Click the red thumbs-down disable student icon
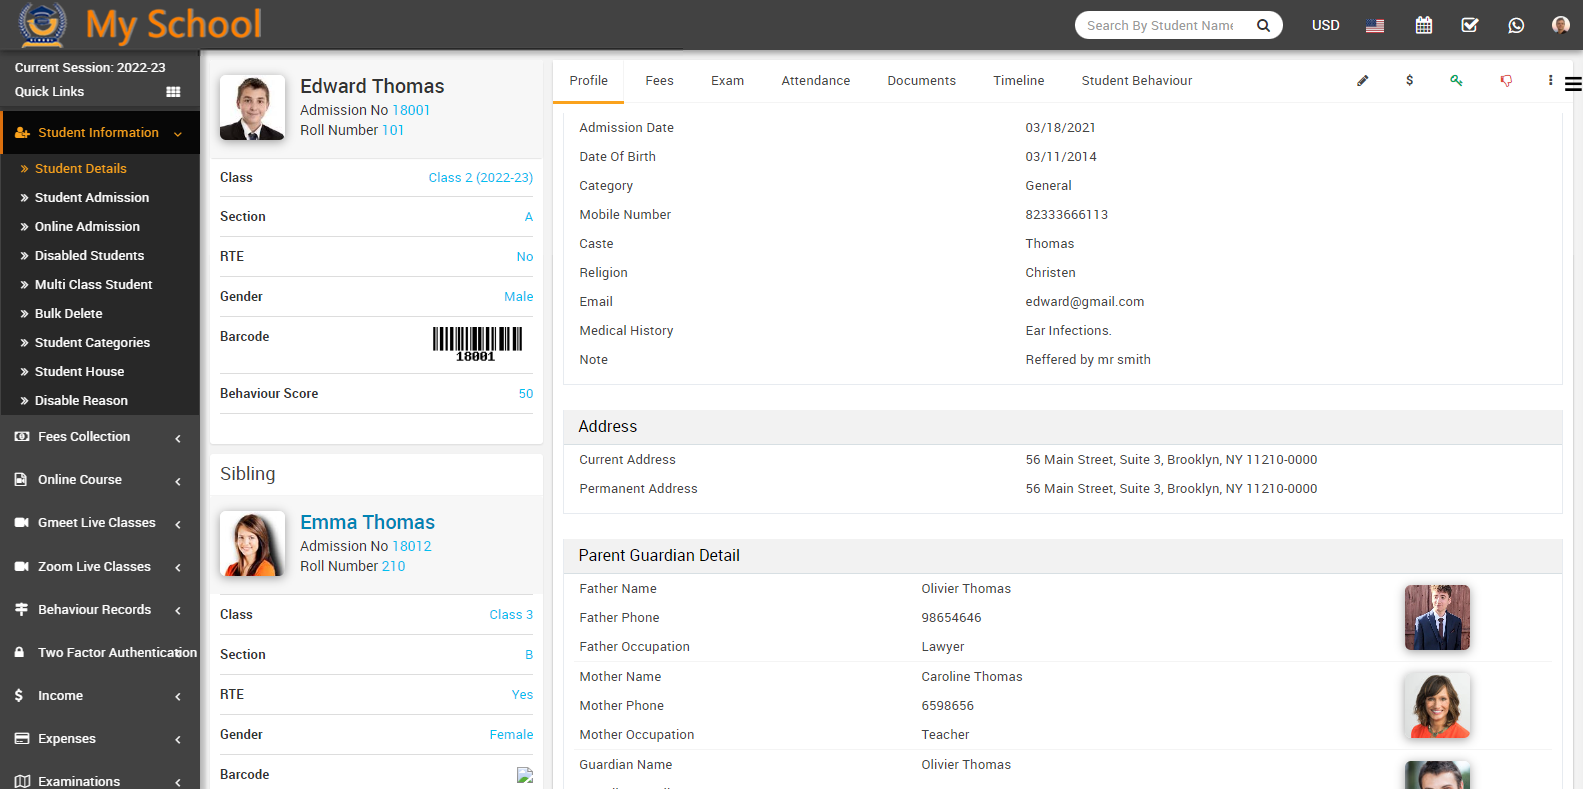1583x789 pixels. 1505,81
